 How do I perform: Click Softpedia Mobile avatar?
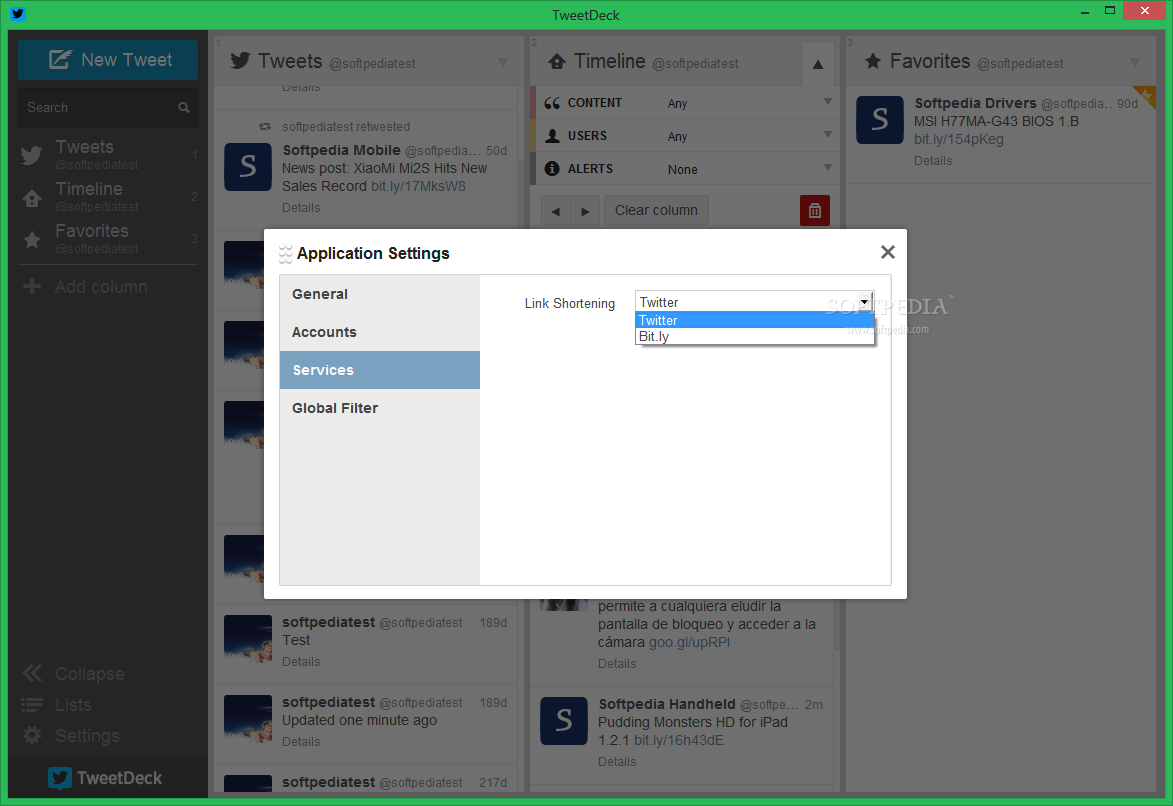248,167
